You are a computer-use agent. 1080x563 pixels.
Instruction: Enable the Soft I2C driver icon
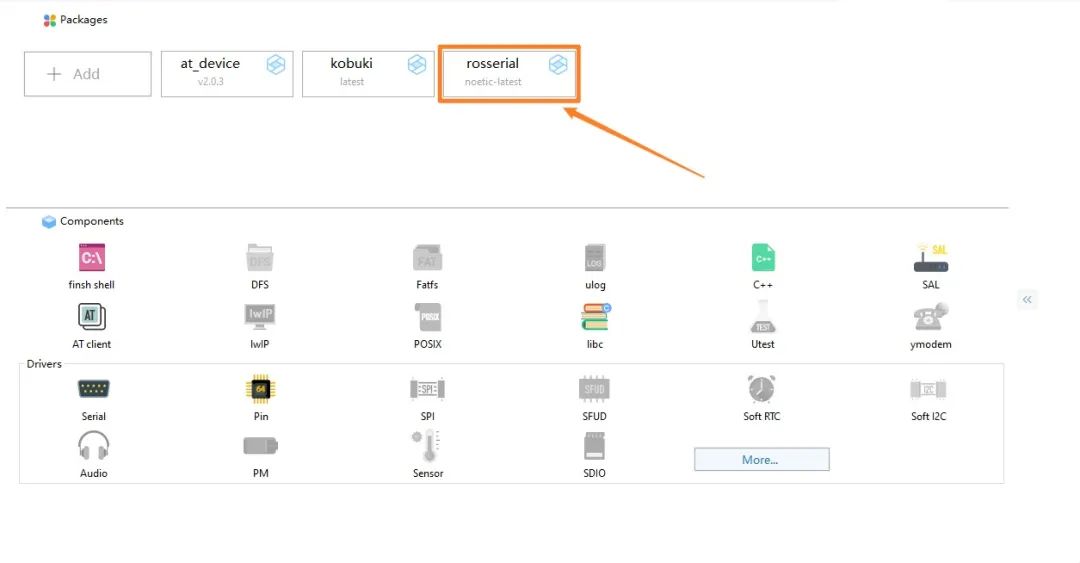[x=928, y=389]
